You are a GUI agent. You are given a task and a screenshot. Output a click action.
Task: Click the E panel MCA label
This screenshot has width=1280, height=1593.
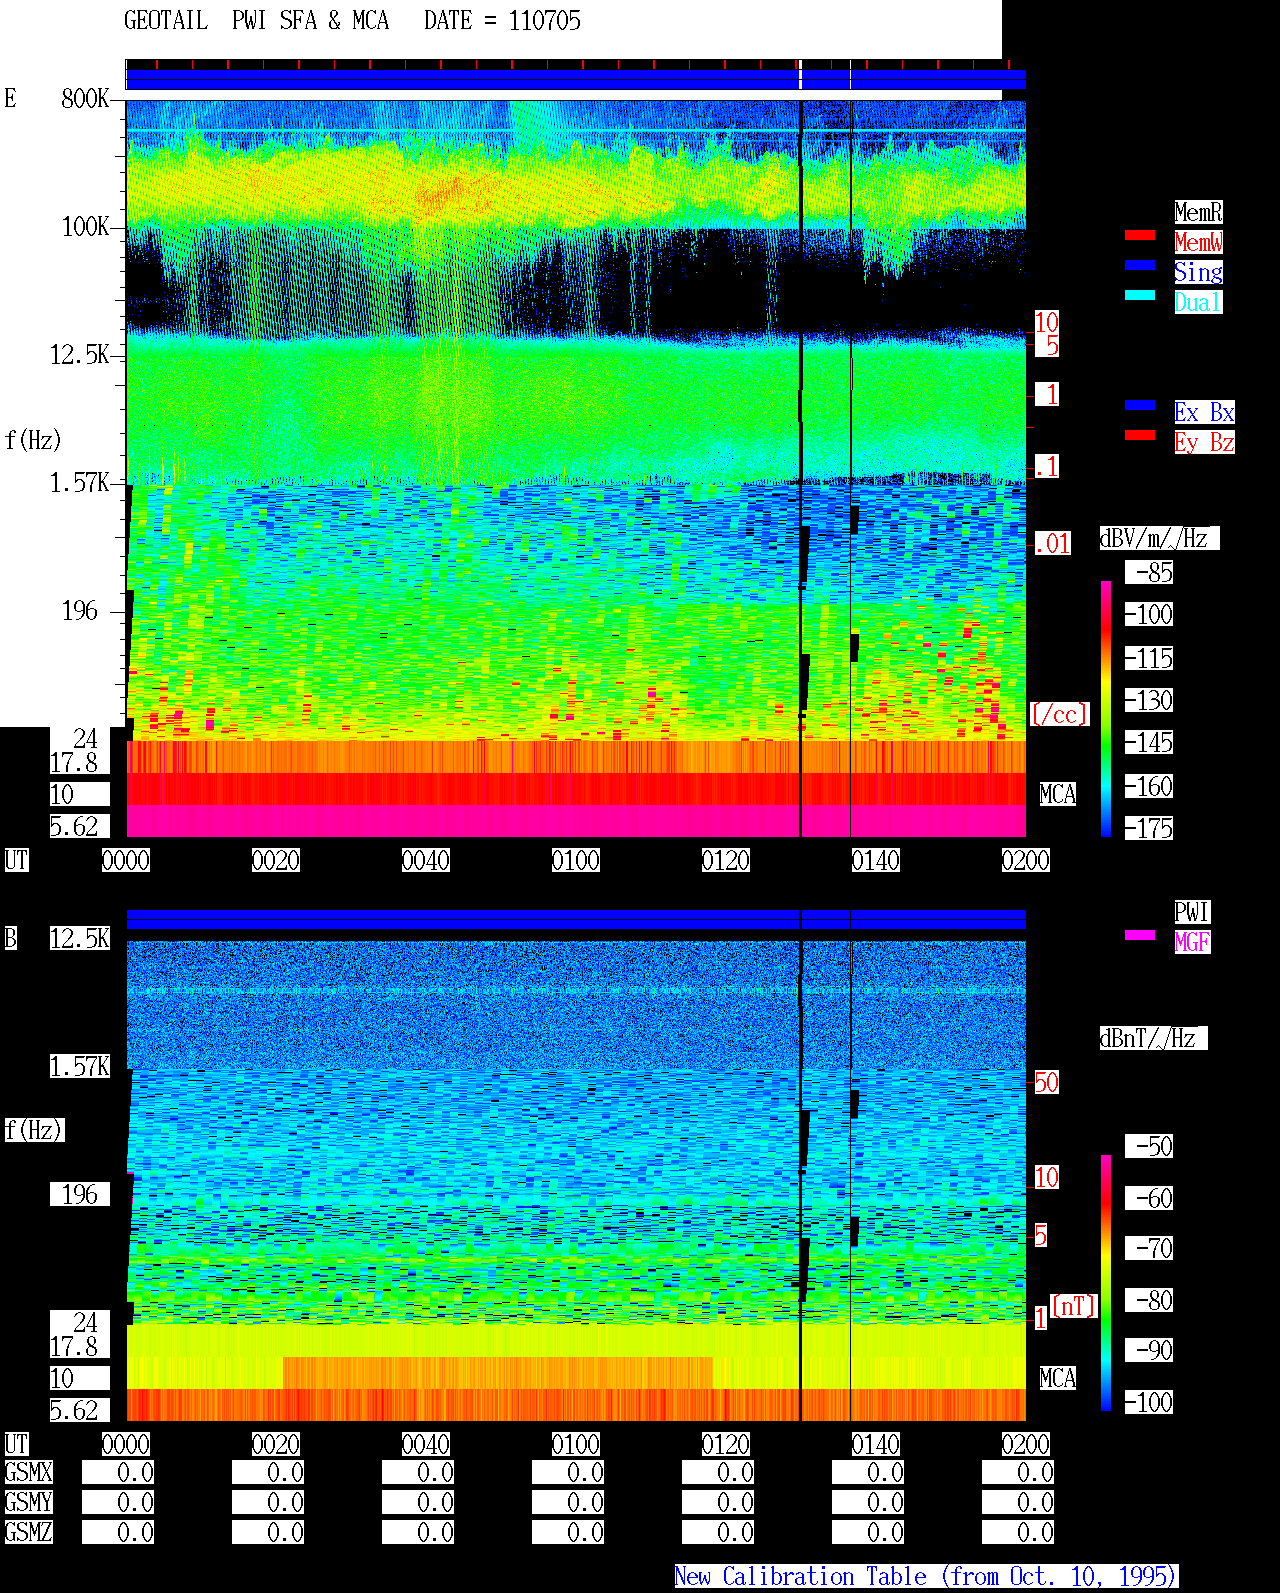[x=1058, y=794]
